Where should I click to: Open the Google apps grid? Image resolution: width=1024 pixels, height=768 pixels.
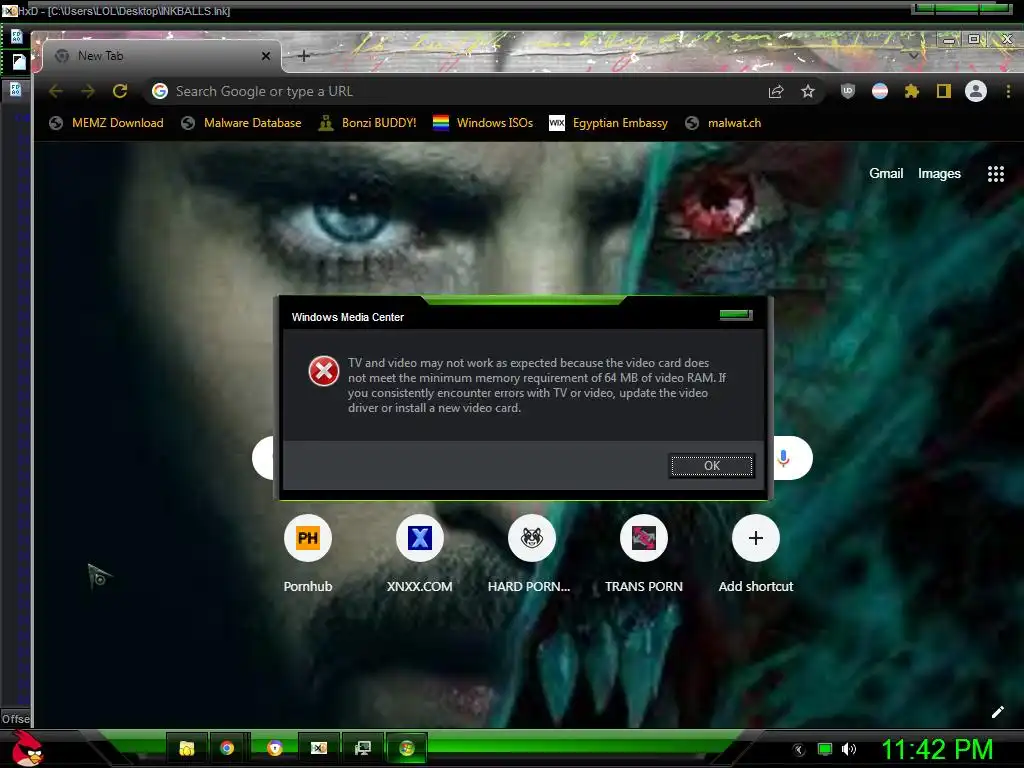click(x=995, y=174)
